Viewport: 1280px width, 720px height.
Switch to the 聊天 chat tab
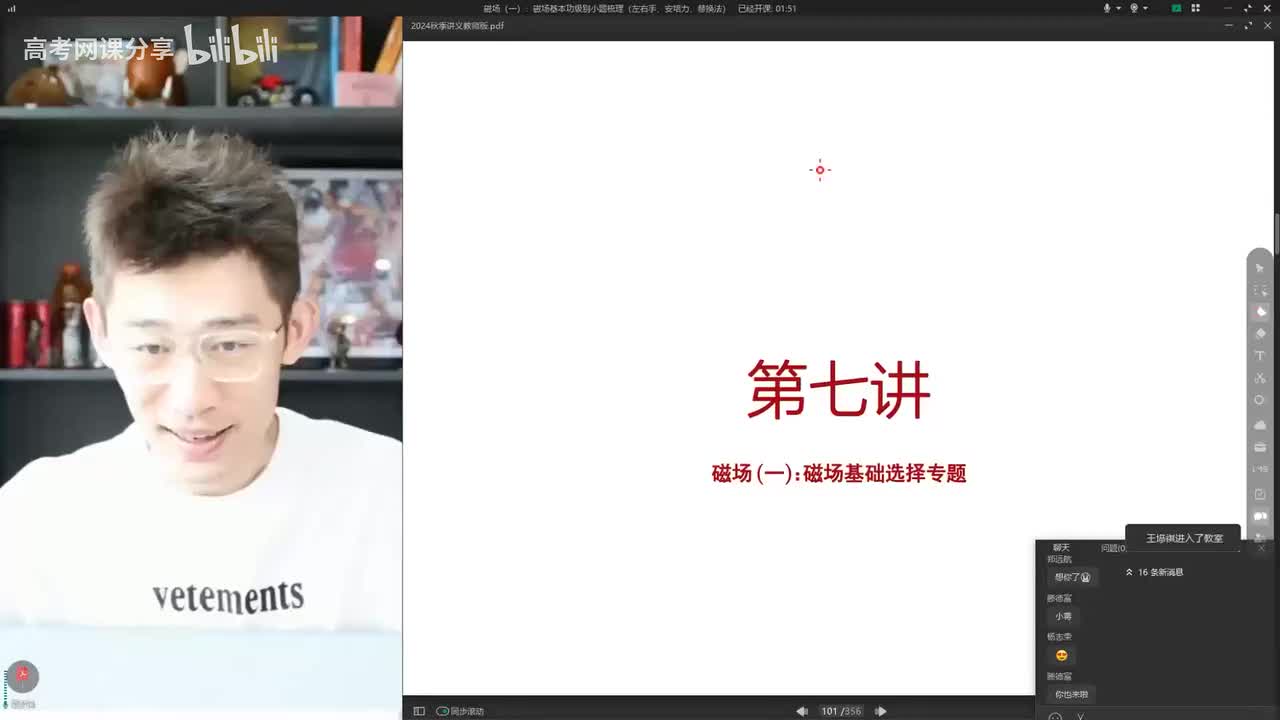[1061, 548]
